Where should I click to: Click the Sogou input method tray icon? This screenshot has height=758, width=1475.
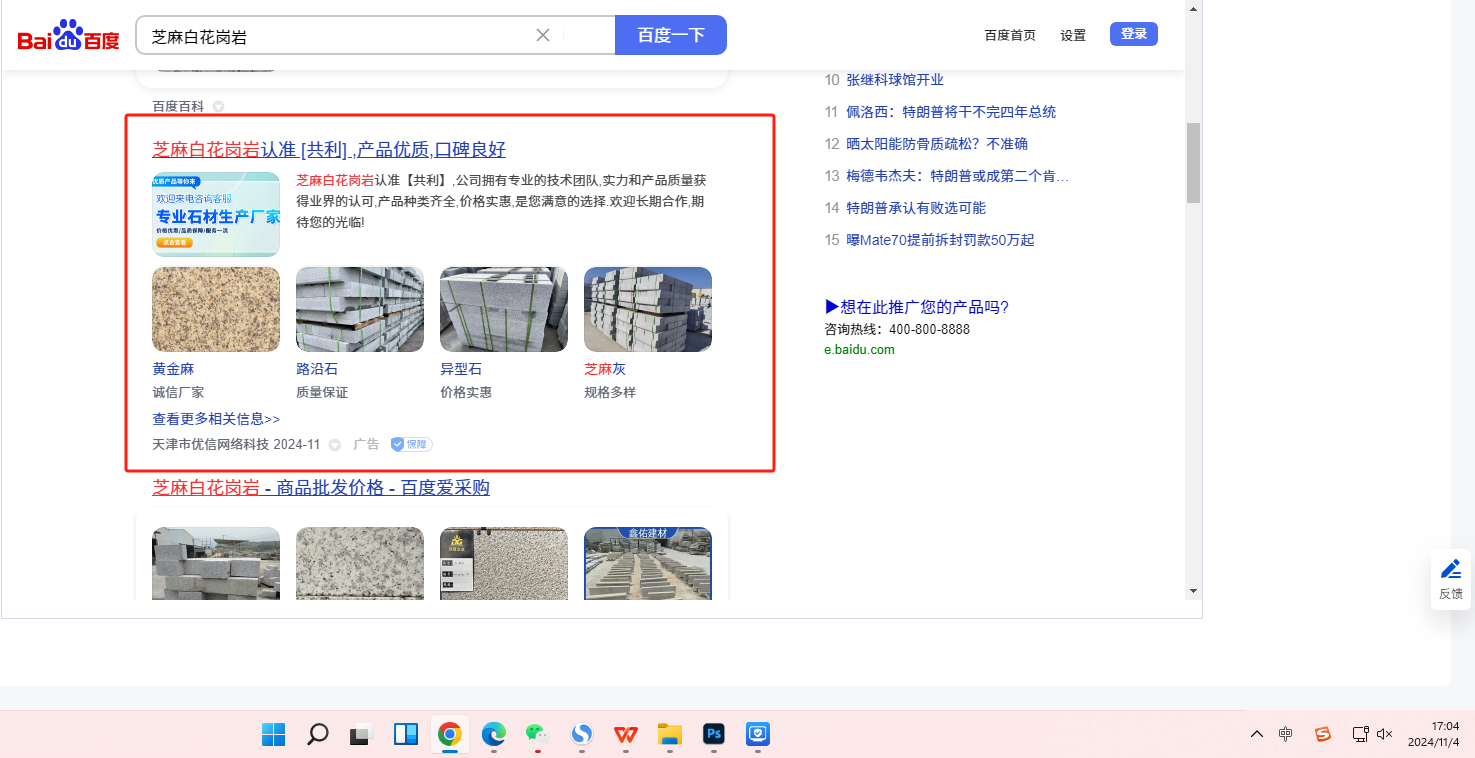(x=1323, y=735)
